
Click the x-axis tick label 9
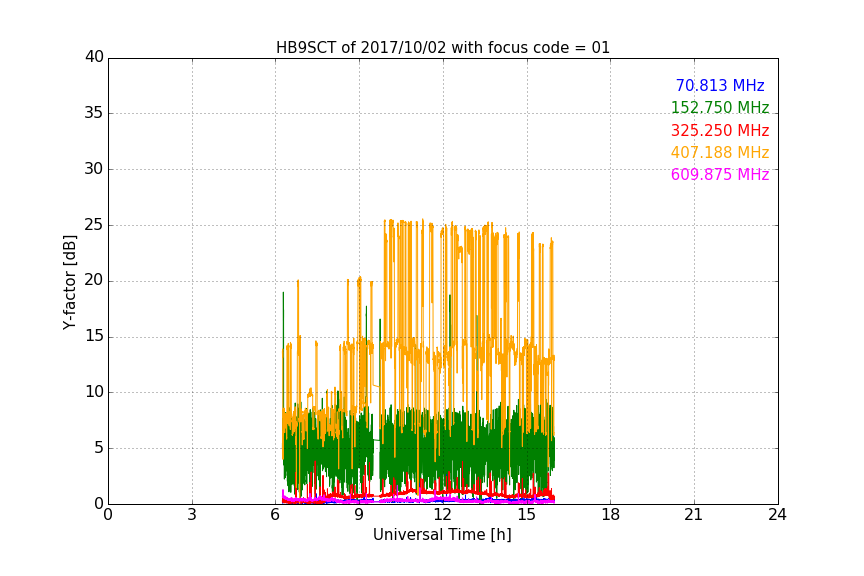coord(359,515)
